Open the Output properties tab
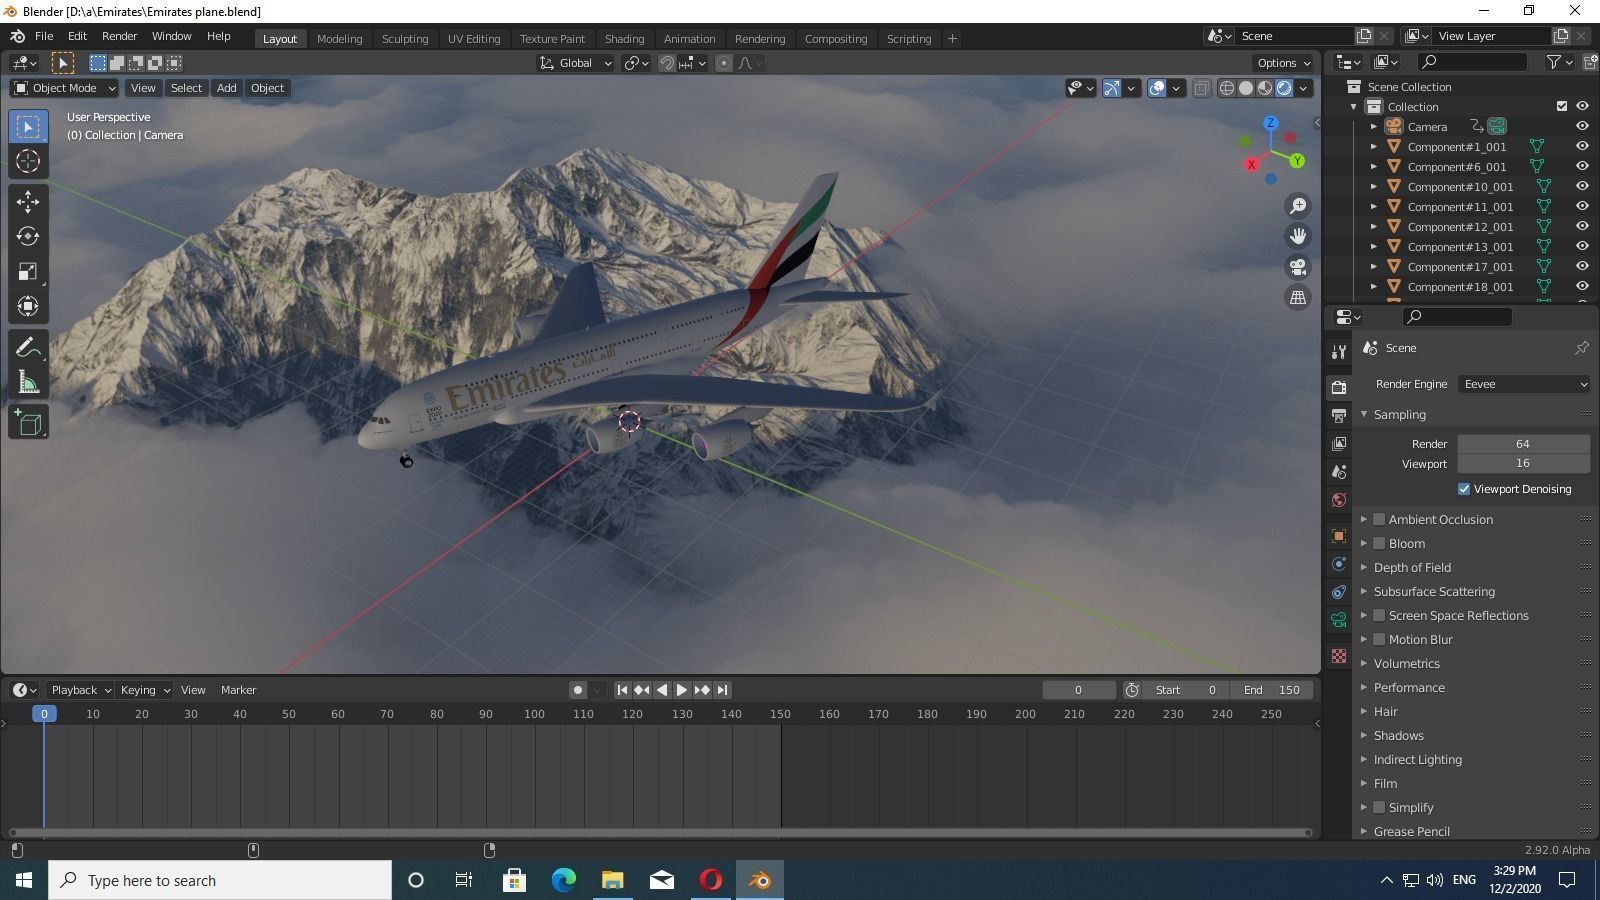The width and height of the screenshot is (1600, 900). pos(1339,416)
